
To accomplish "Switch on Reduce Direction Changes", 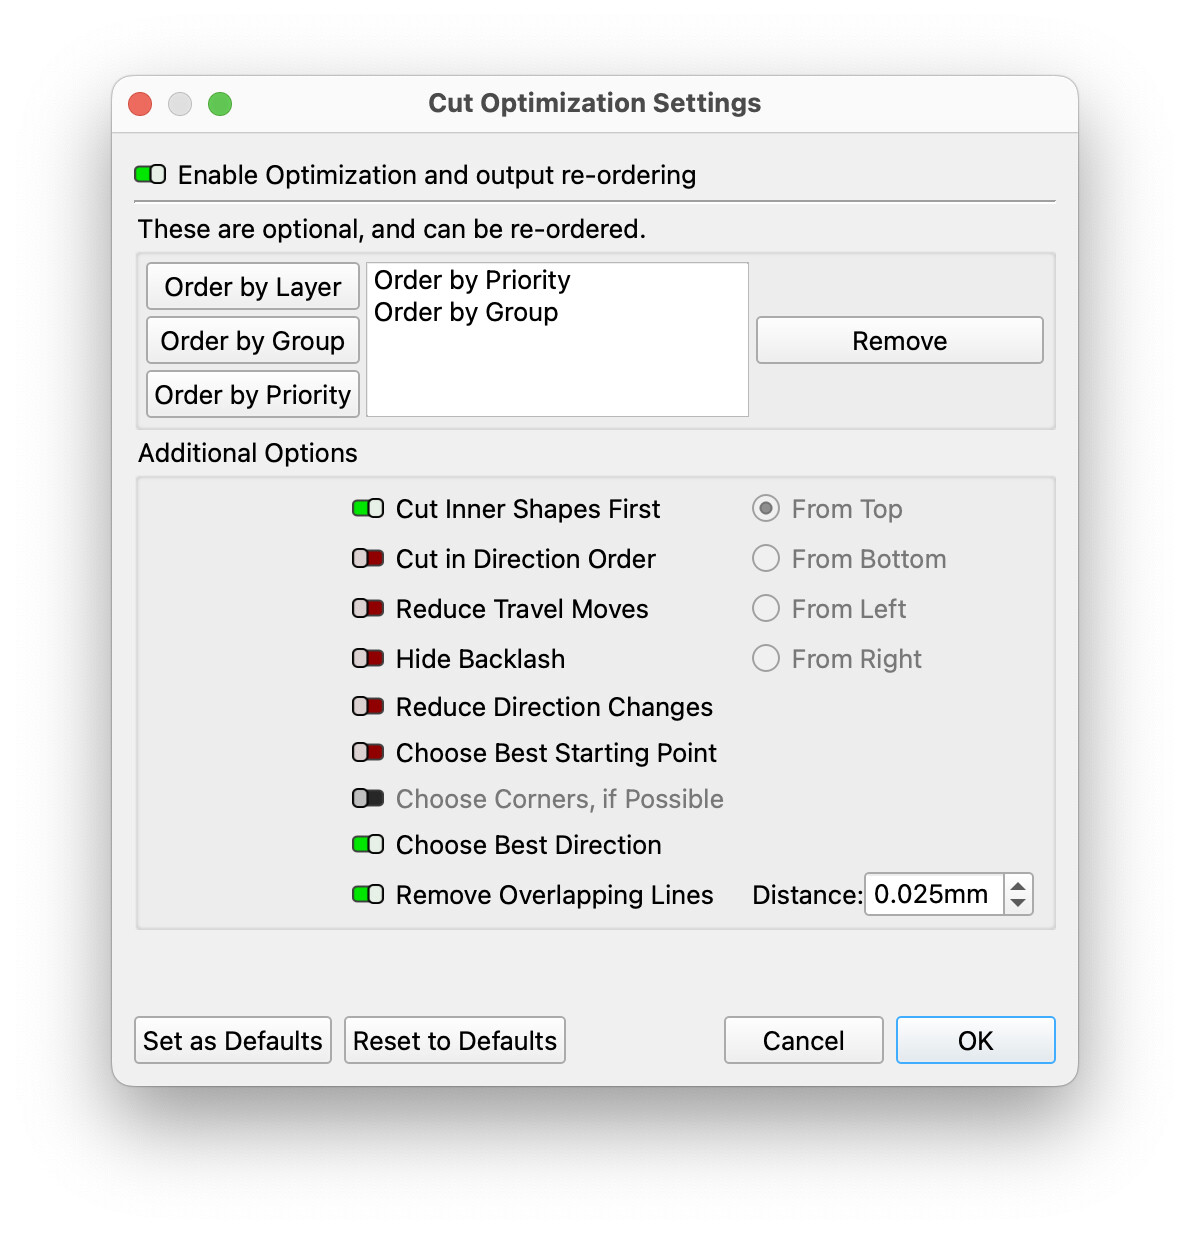I will tap(368, 707).
